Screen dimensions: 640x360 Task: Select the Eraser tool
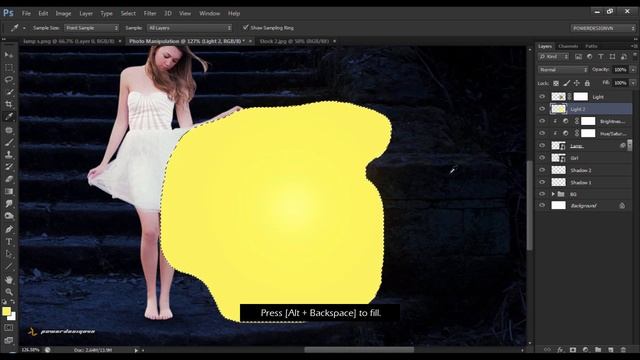(x=9, y=179)
